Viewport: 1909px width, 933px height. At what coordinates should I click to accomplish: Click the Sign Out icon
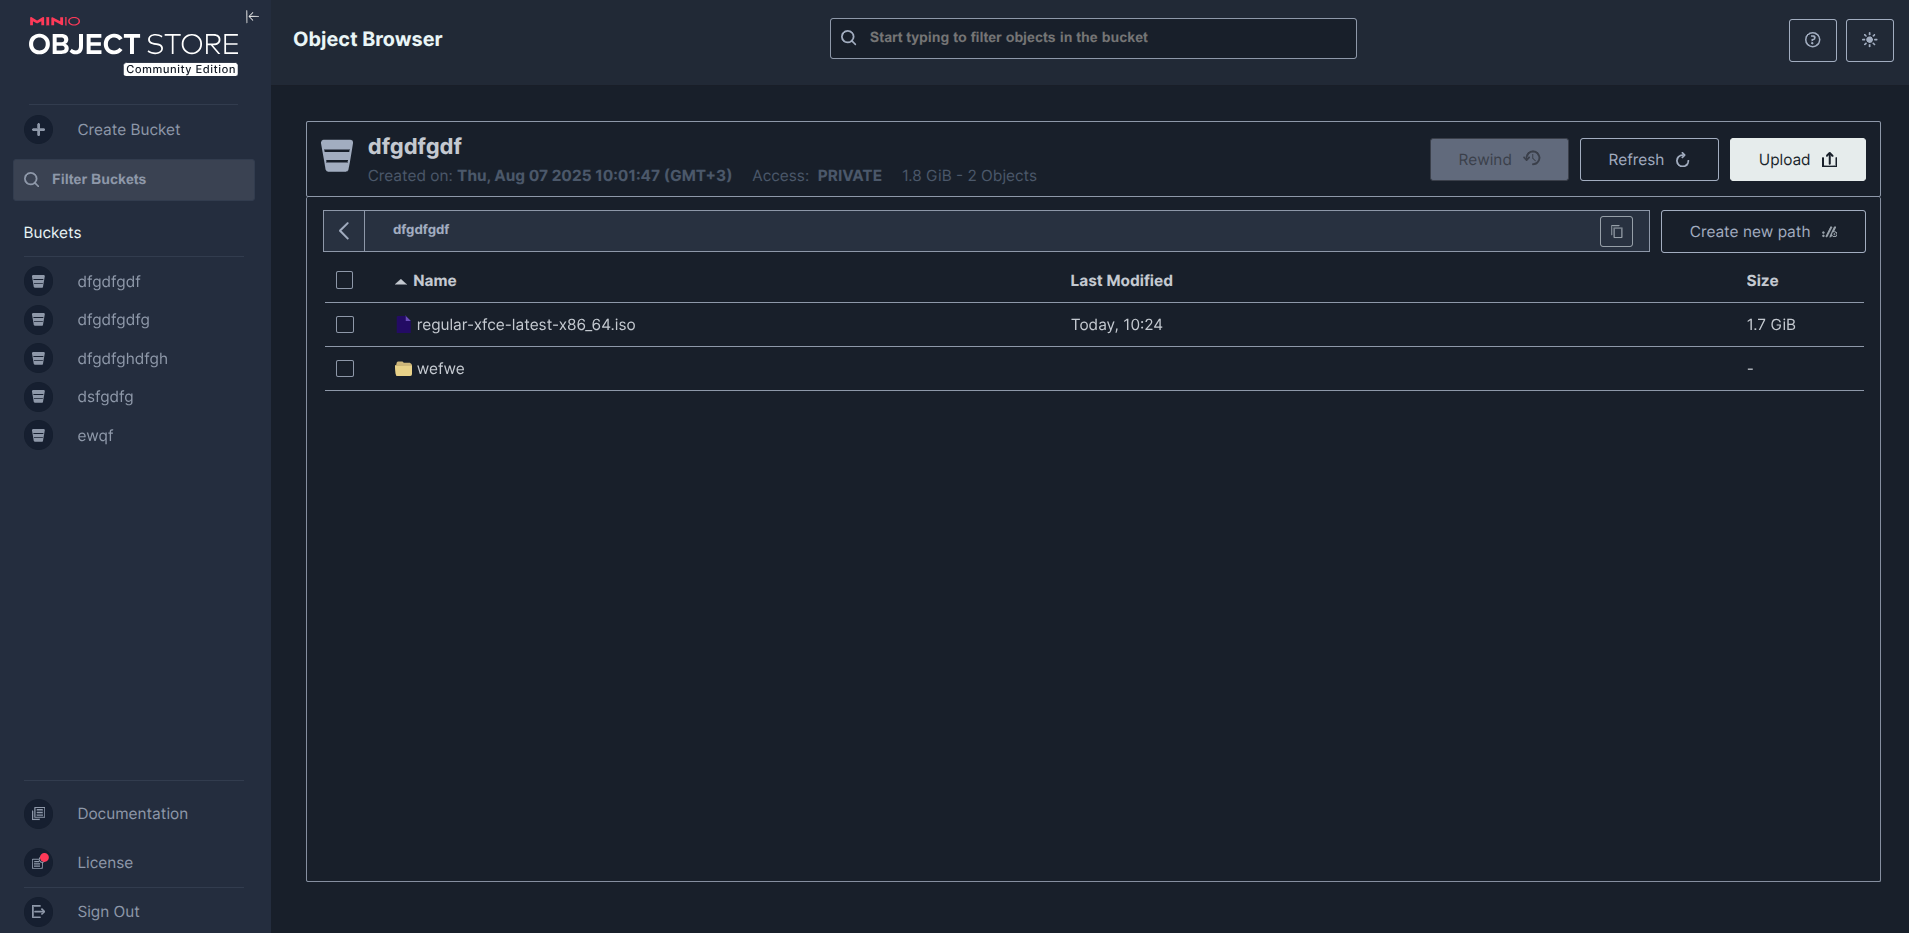[x=38, y=912]
